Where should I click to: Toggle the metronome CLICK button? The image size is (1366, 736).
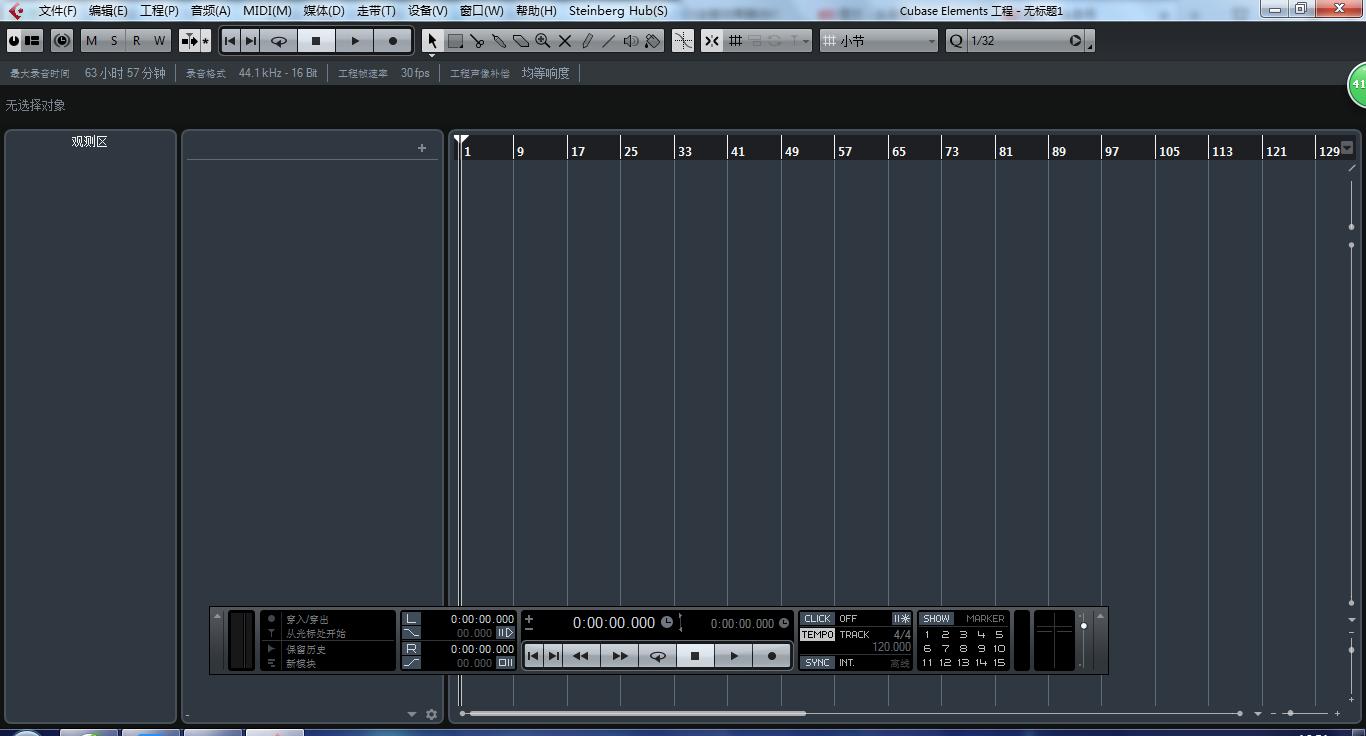click(x=817, y=619)
